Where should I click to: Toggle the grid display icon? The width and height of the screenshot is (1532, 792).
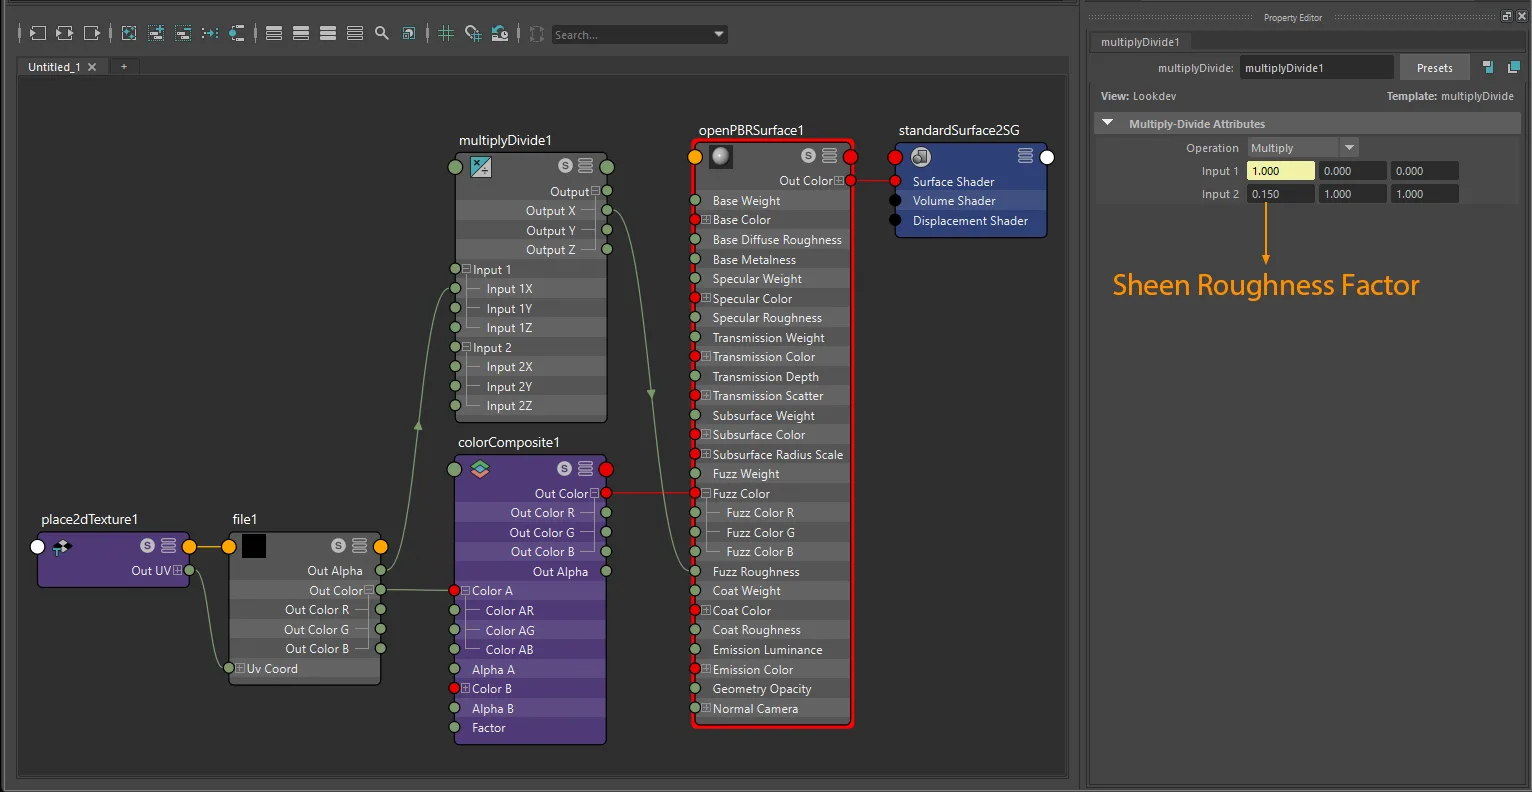(446, 33)
